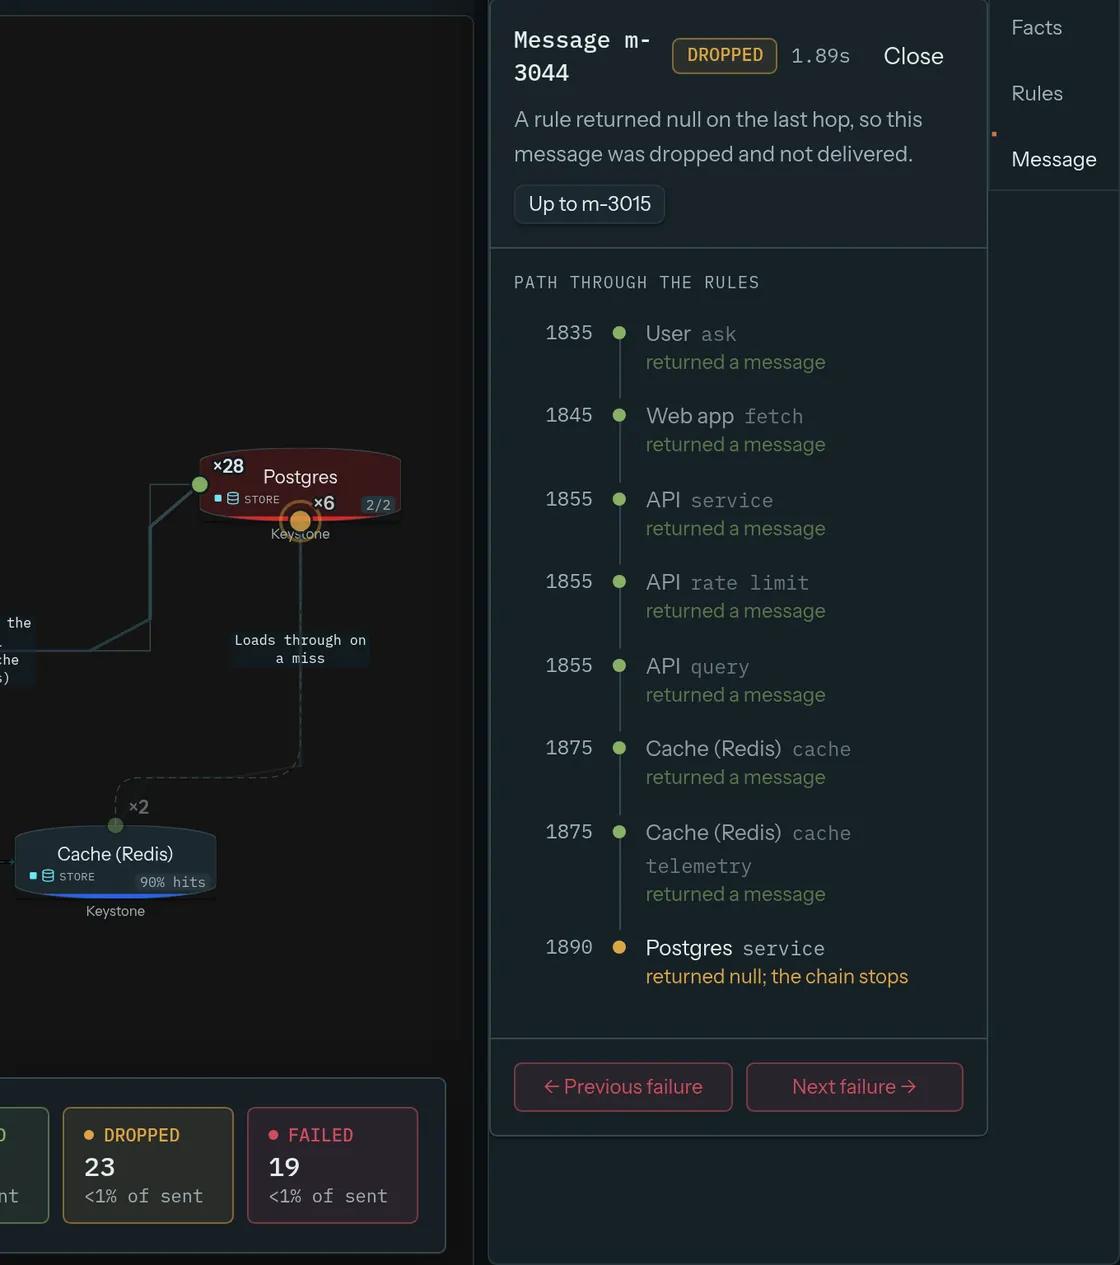Click the 1.89s duration text
Image resolution: width=1120 pixels, height=1265 pixels.
click(x=820, y=56)
